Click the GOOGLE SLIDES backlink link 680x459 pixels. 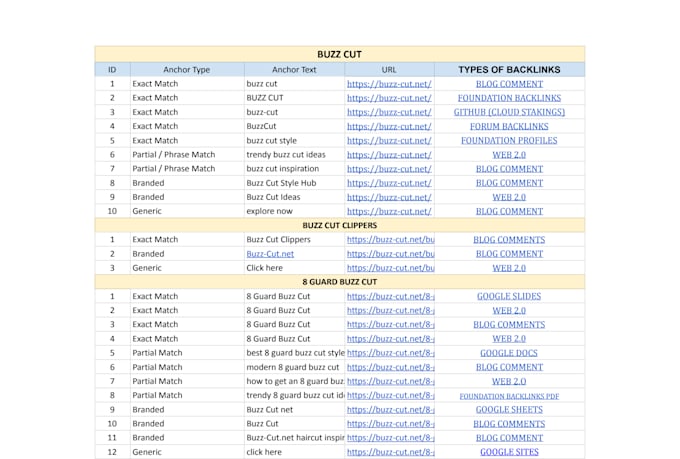pyautogui.click(x=509, y=296)
